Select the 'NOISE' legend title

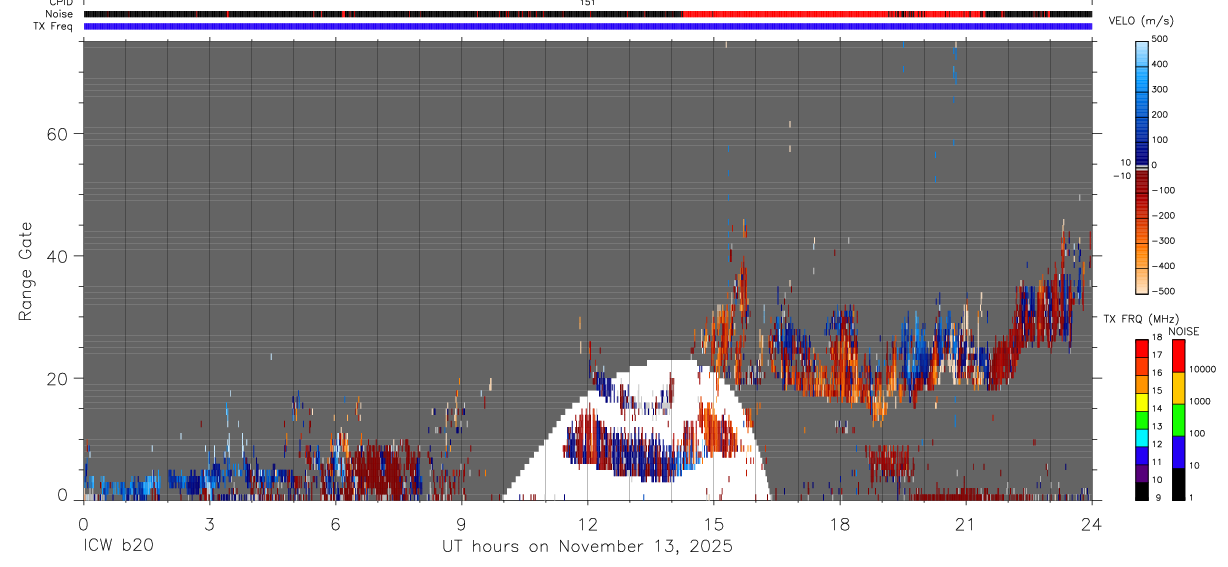[1183, 331]
